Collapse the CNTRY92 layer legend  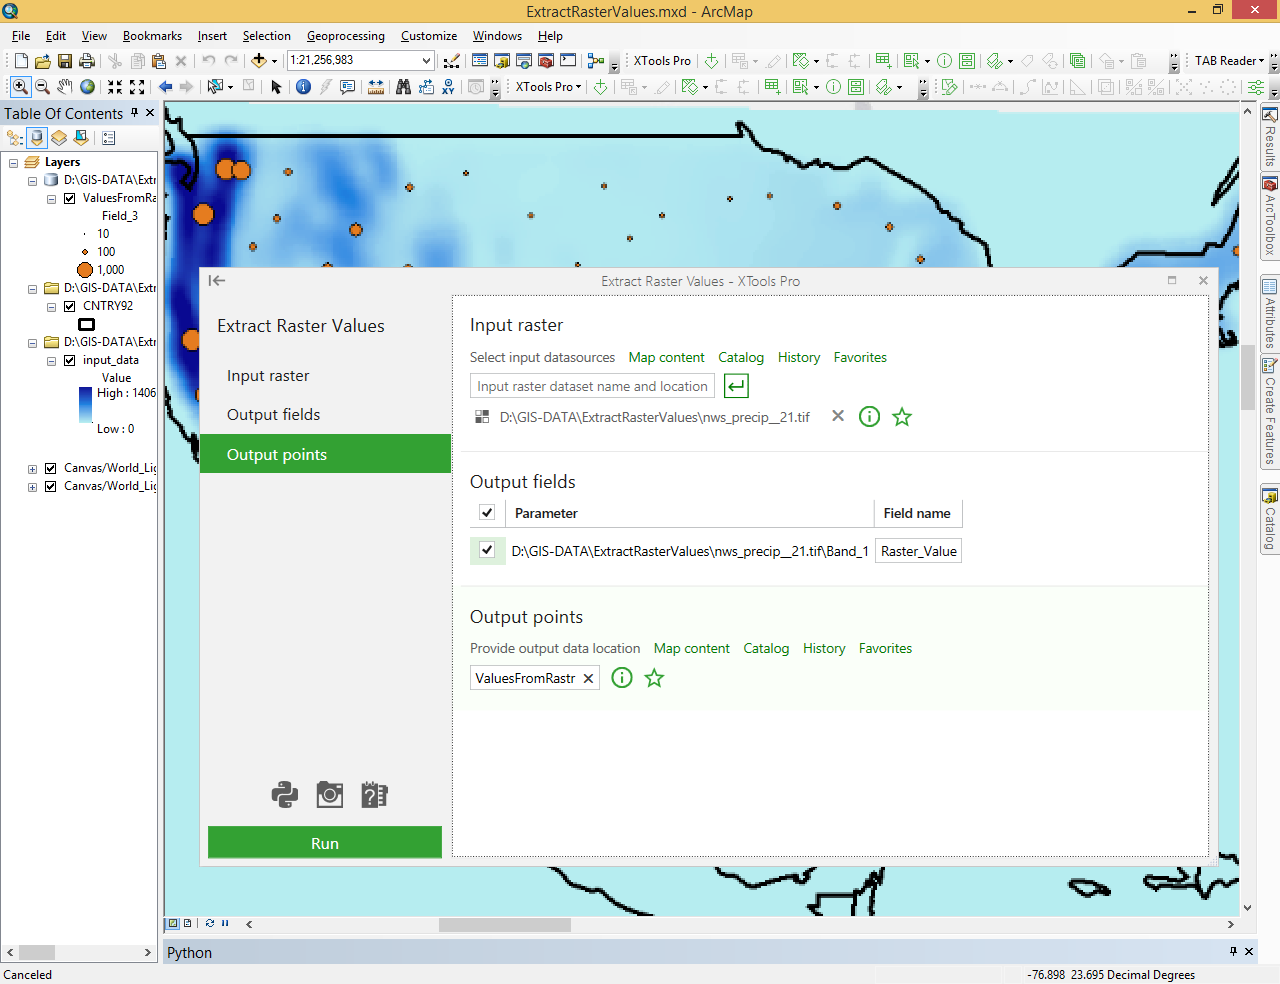[51, 307]
